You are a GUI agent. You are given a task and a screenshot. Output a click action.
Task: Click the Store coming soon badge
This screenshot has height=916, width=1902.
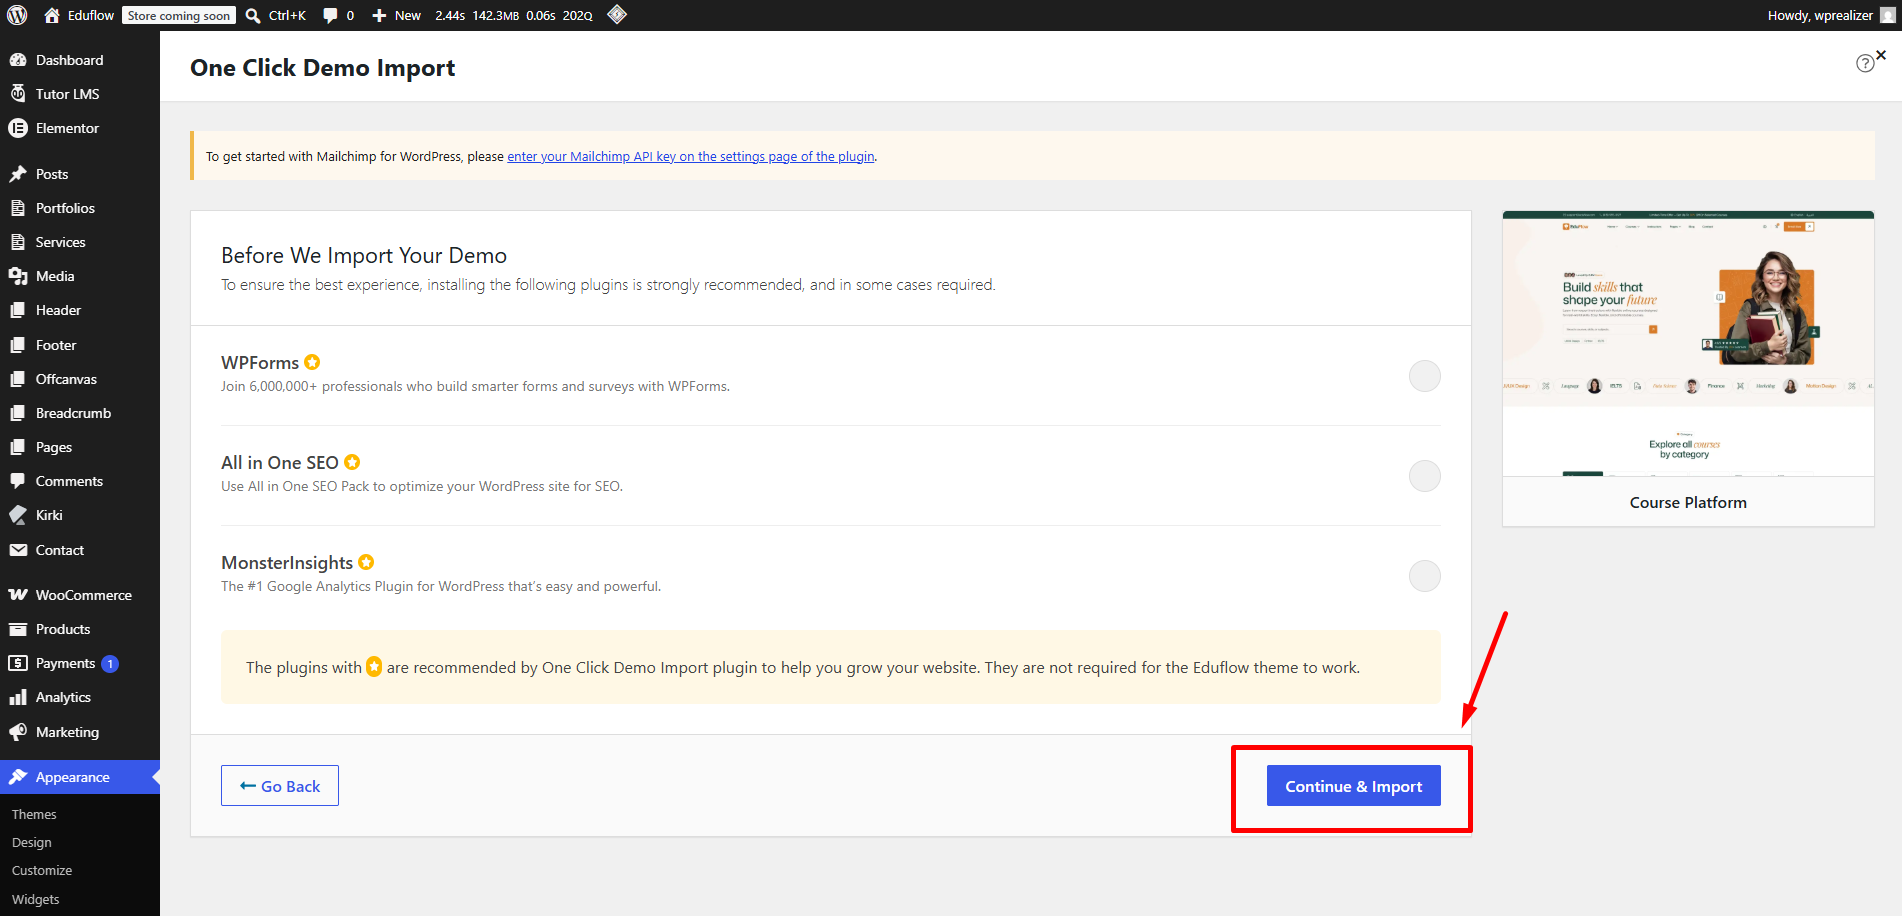point(179,15)
